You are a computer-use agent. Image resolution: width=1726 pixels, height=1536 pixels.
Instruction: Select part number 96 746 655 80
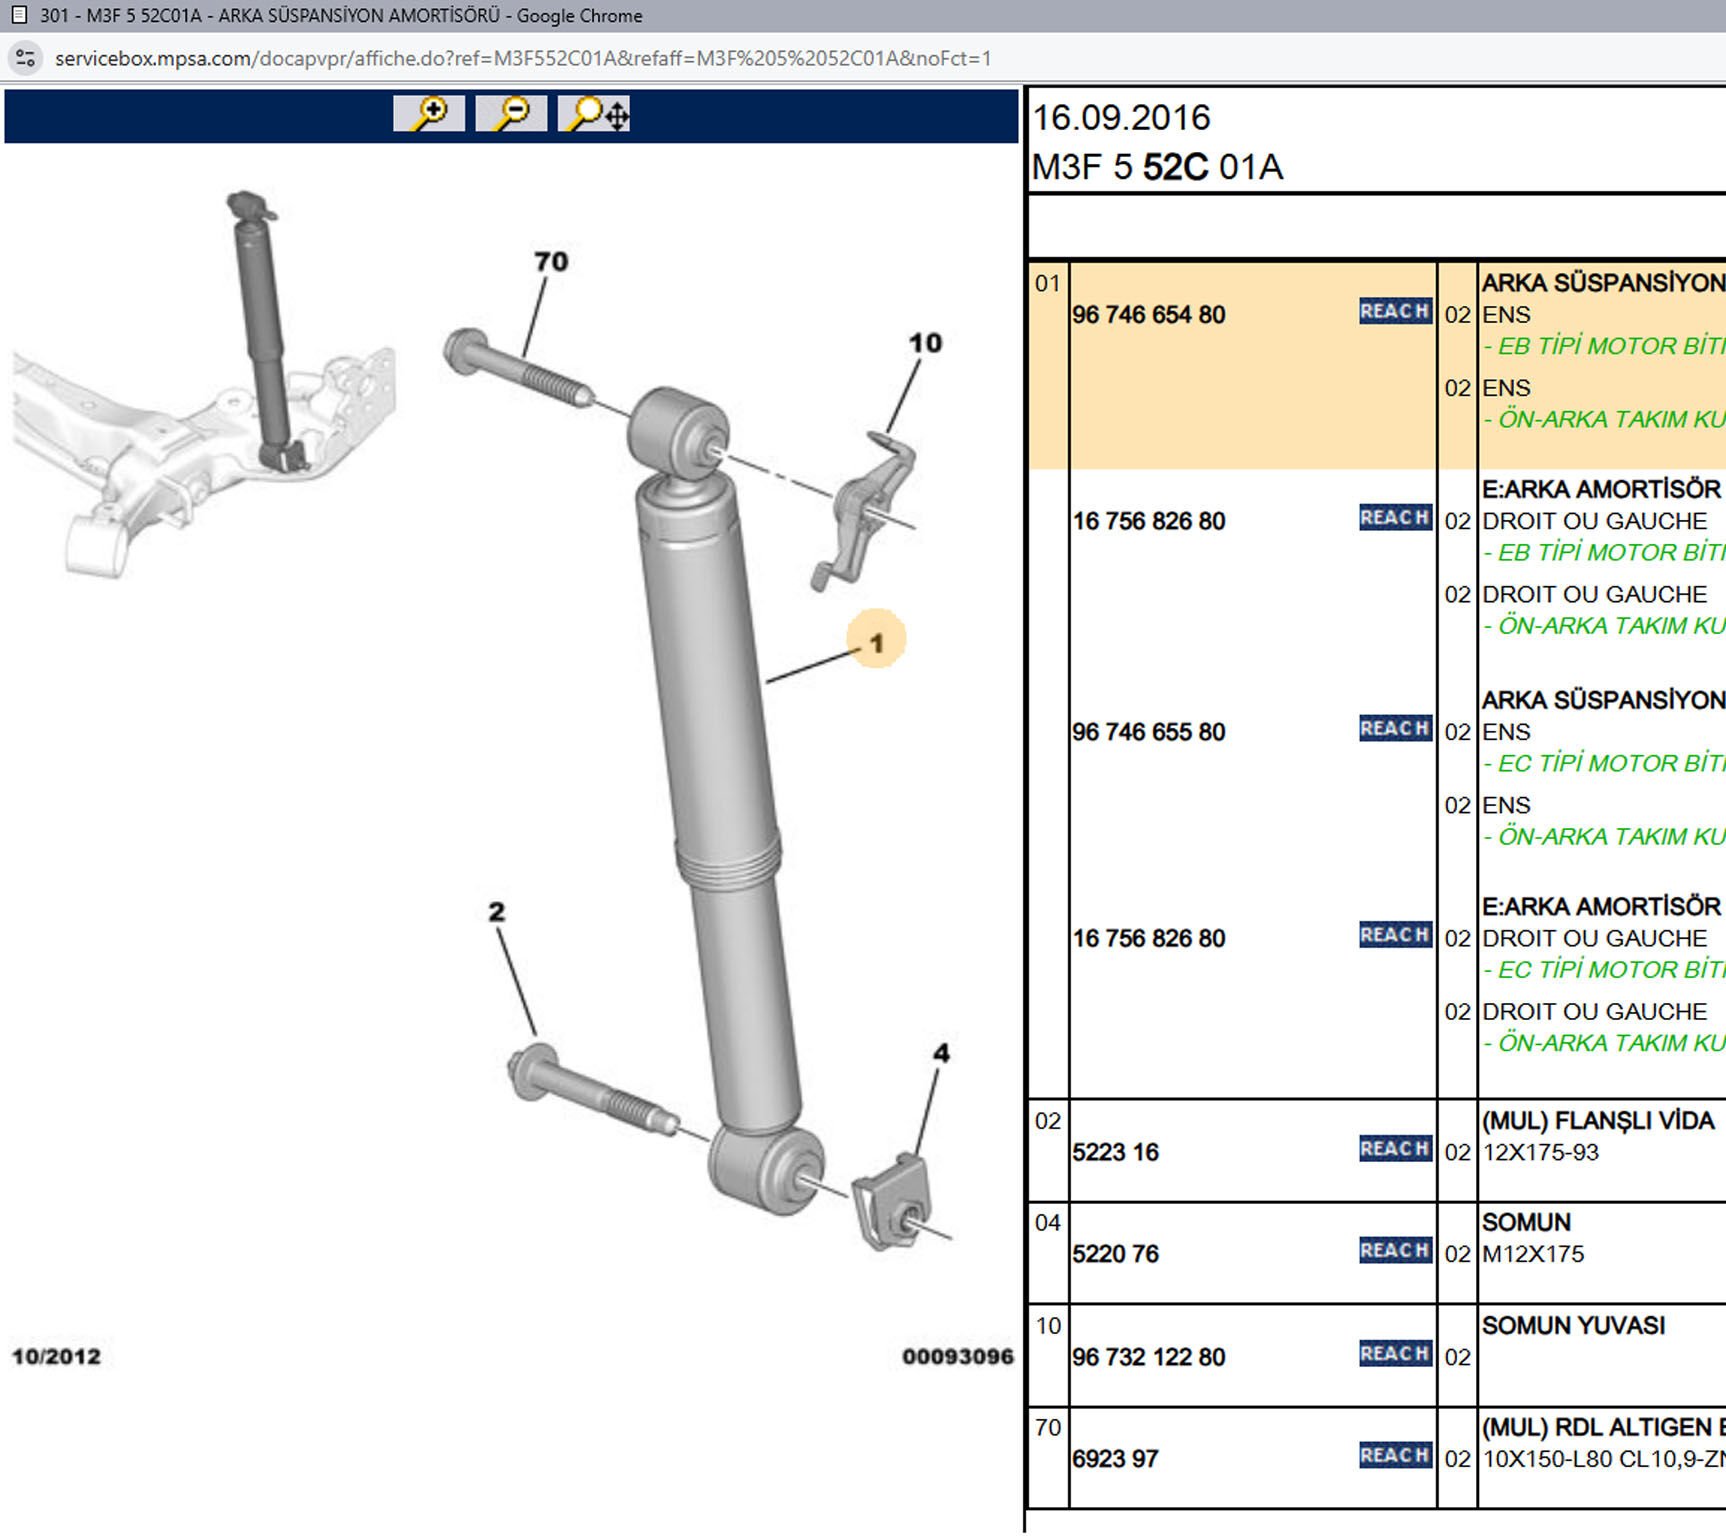point(1148,732)
